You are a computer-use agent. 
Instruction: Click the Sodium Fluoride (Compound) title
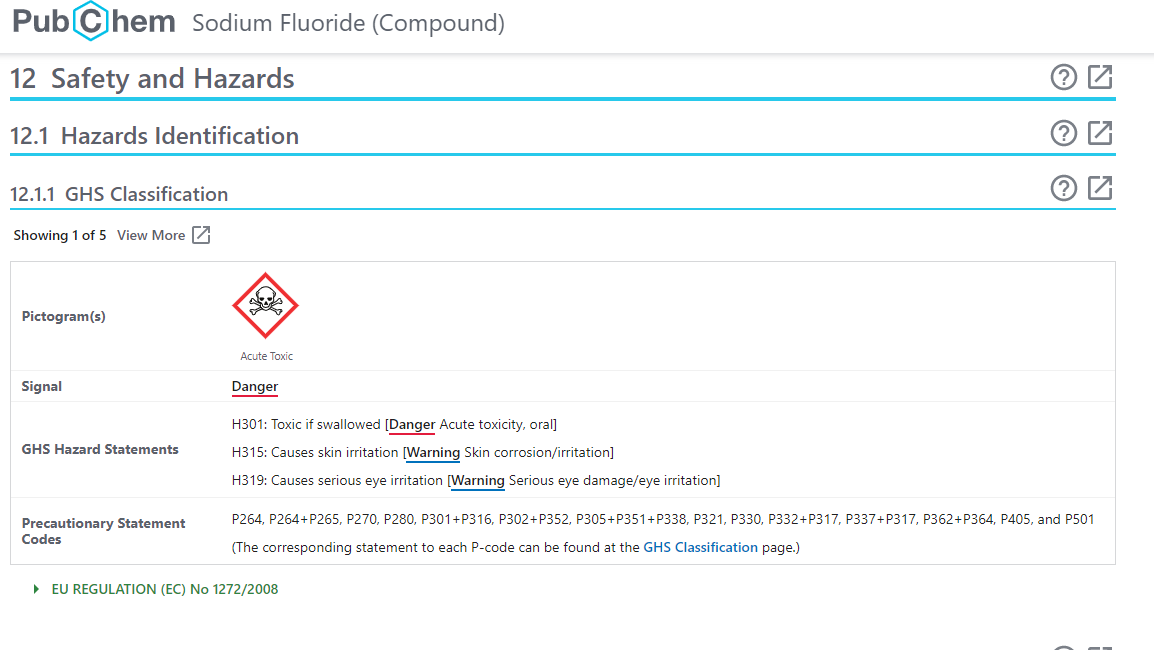348,23
